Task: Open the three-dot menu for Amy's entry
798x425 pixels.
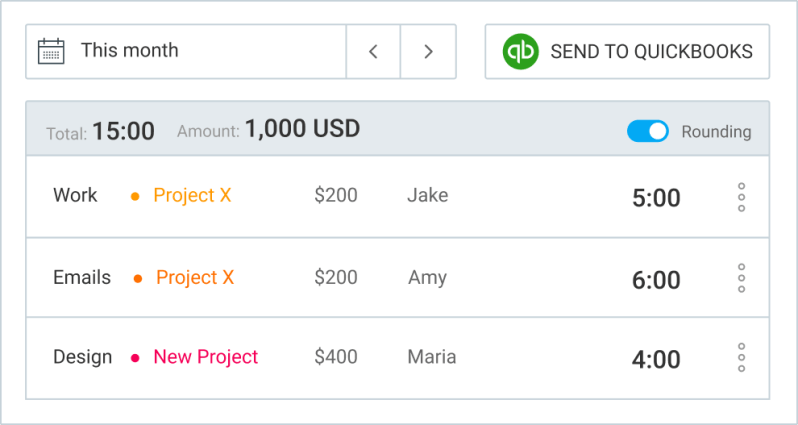Action: pos(741,278)
